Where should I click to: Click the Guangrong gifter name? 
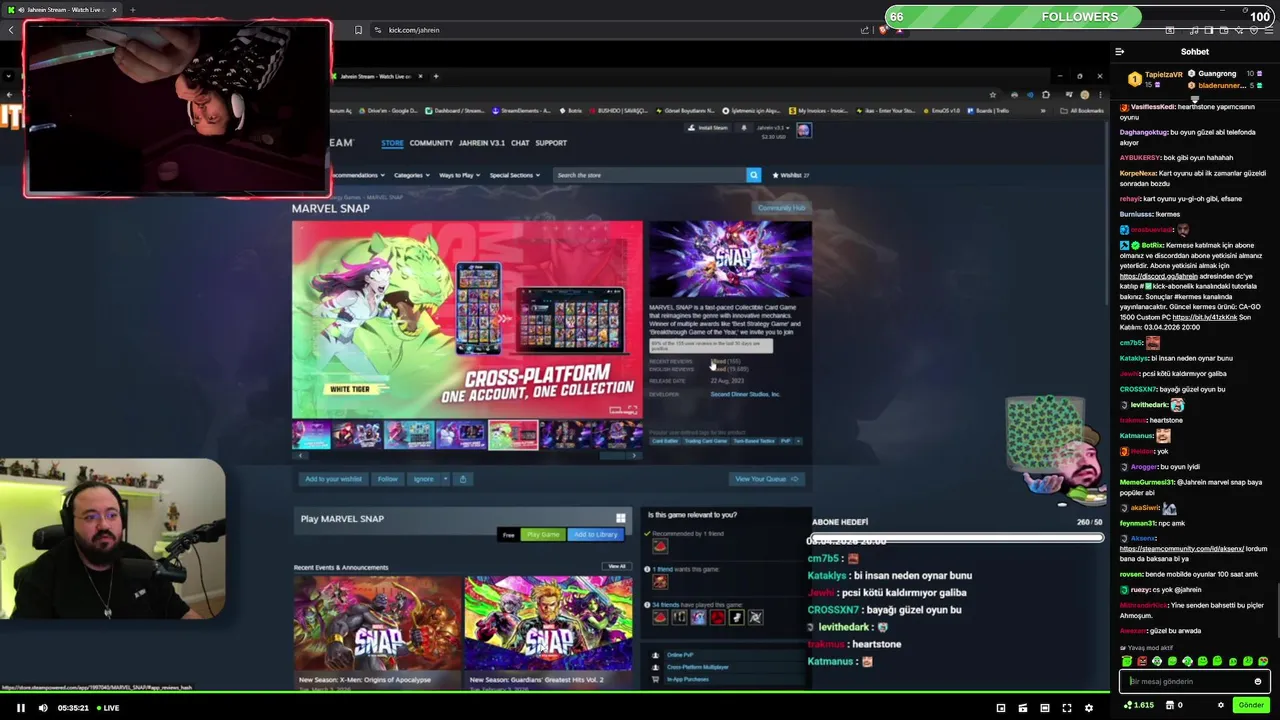pyautogui.click(x=1217, y=74)
